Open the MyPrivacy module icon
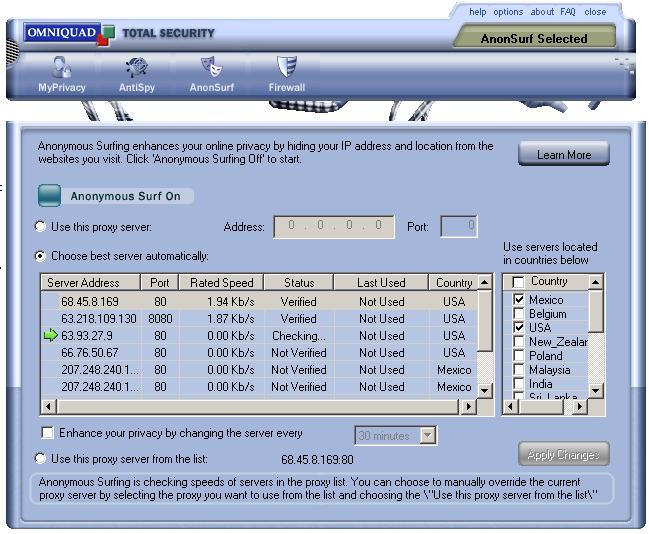 (62, 67)
